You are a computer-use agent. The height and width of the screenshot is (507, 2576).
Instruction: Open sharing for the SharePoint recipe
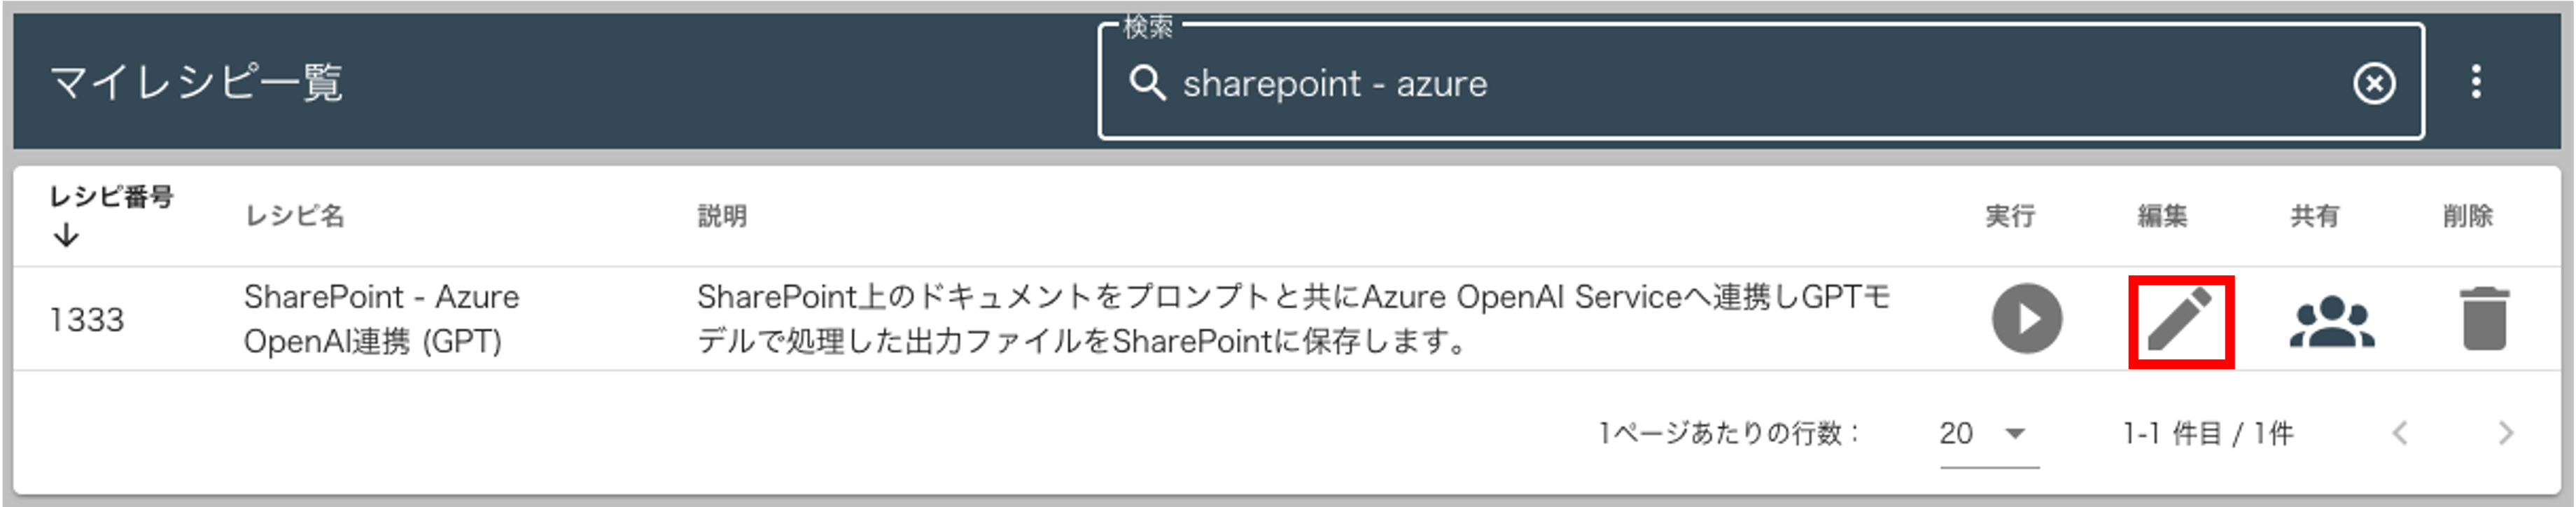pyautogui.click(x=2332, y=321)
